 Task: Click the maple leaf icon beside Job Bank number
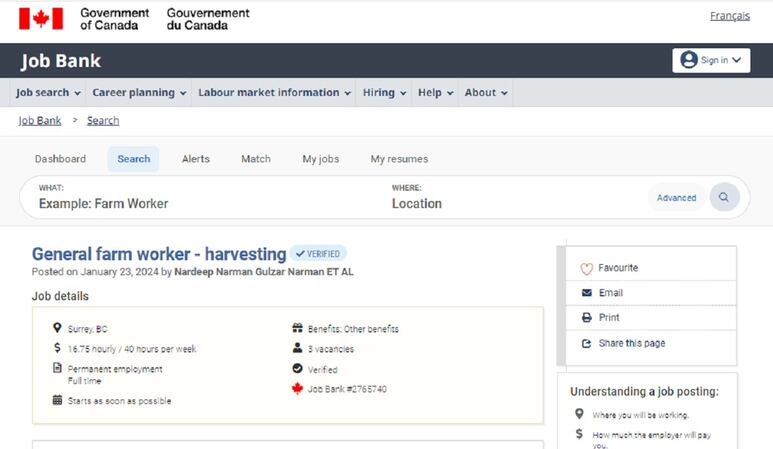coord(297,388)
